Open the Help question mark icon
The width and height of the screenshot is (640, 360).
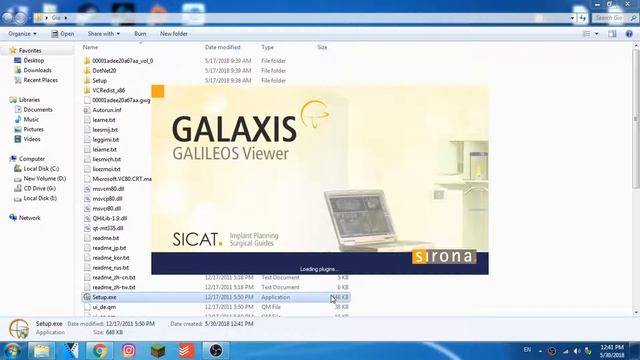[629, 34]
